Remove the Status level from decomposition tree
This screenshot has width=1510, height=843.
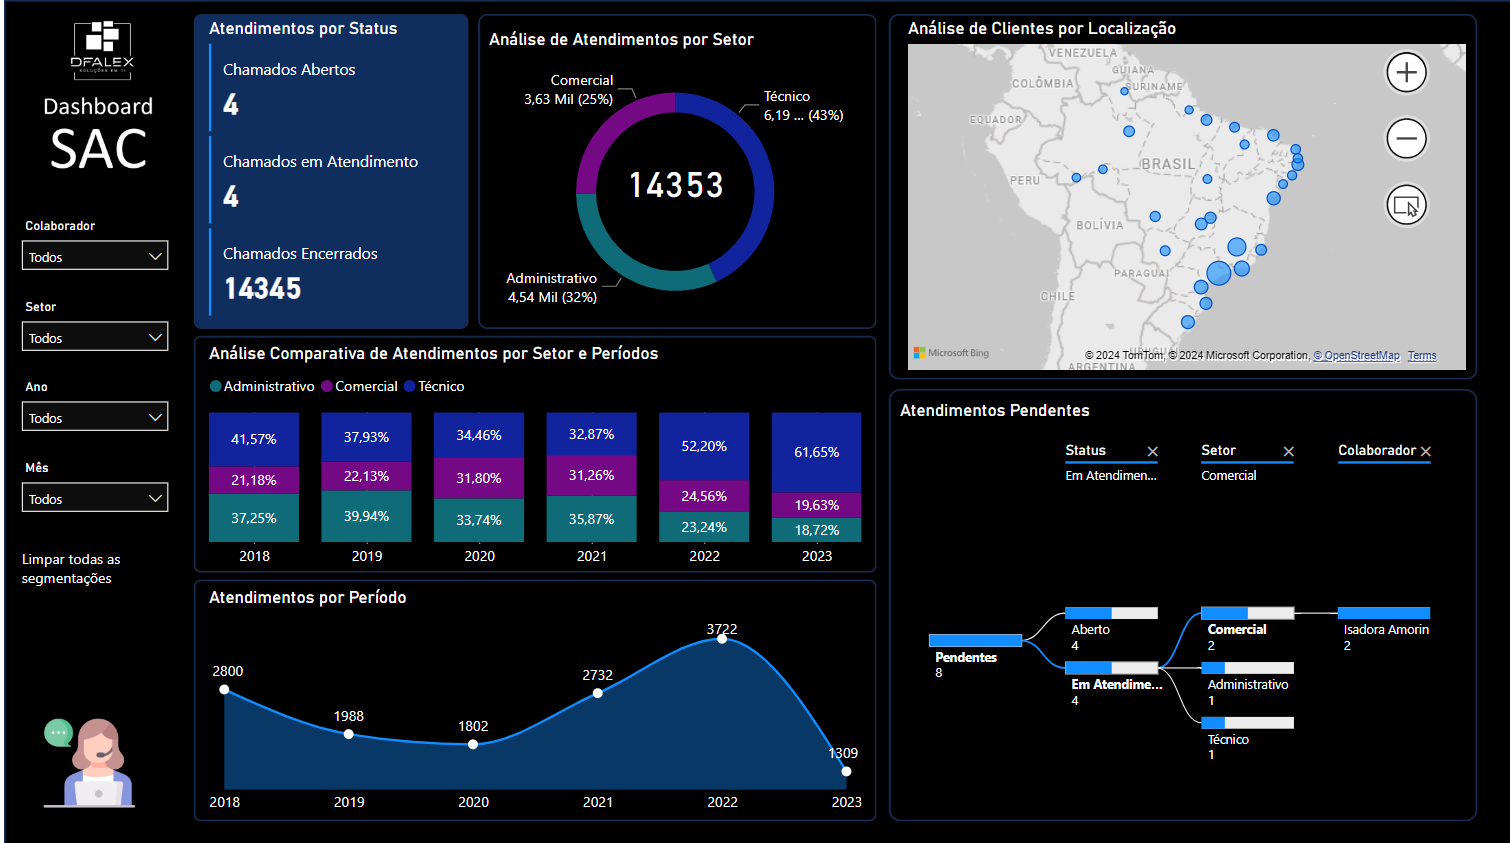1152,452
